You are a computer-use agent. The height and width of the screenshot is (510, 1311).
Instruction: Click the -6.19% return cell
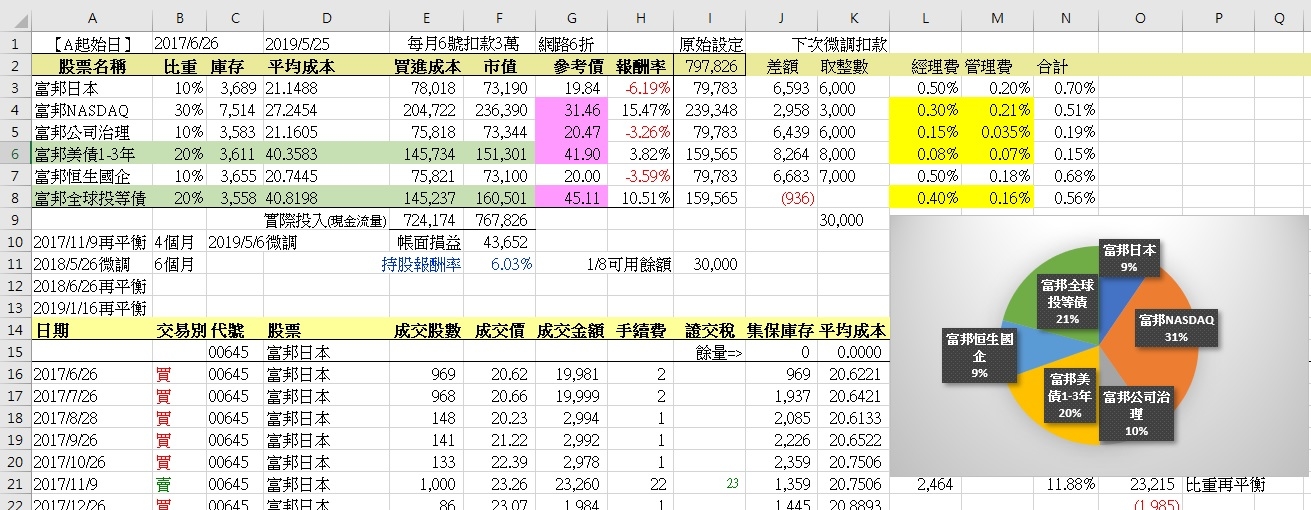[640, 88]
